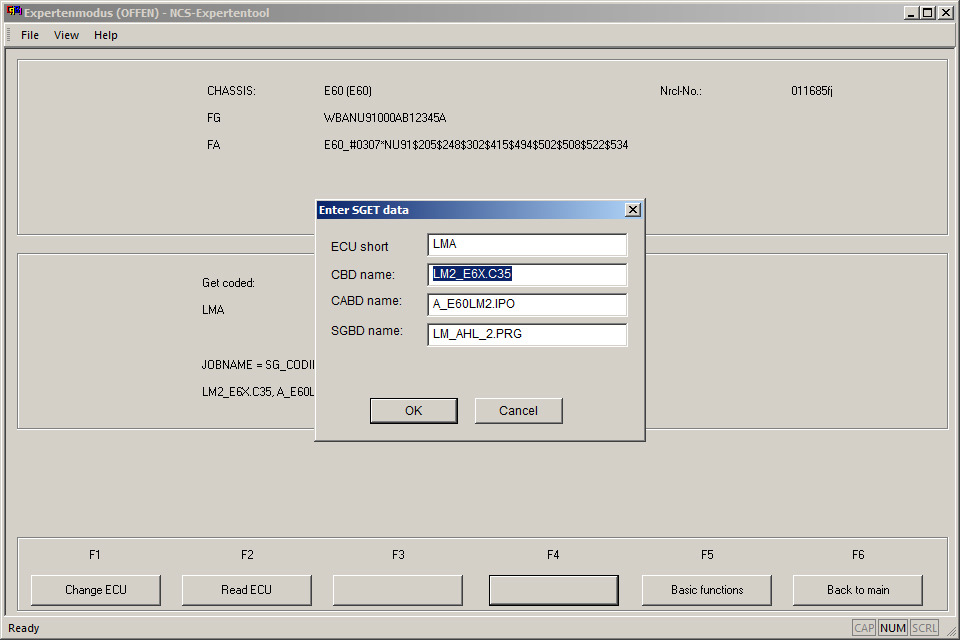Open the View menu
The image size is (960, 640).
point(66,36)
